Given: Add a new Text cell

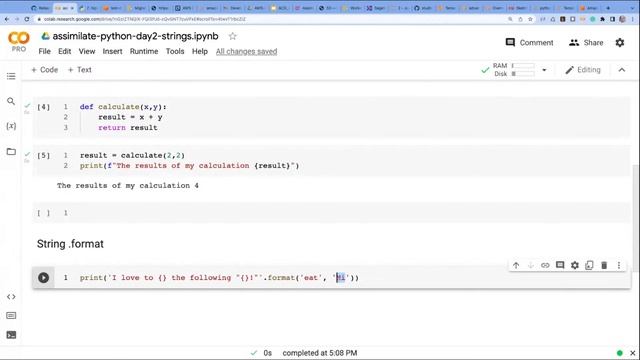Looking at the screenshot, I should click(x=80, y=70).
